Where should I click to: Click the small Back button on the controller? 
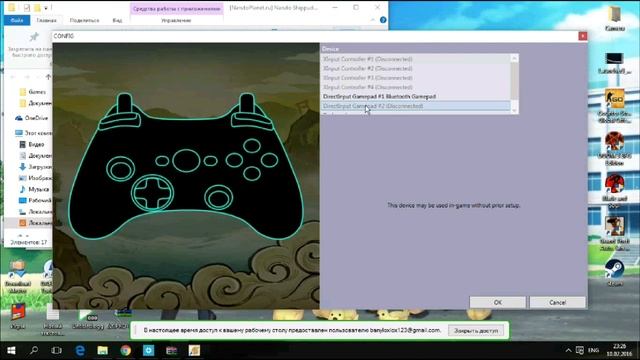pos(162,161)
